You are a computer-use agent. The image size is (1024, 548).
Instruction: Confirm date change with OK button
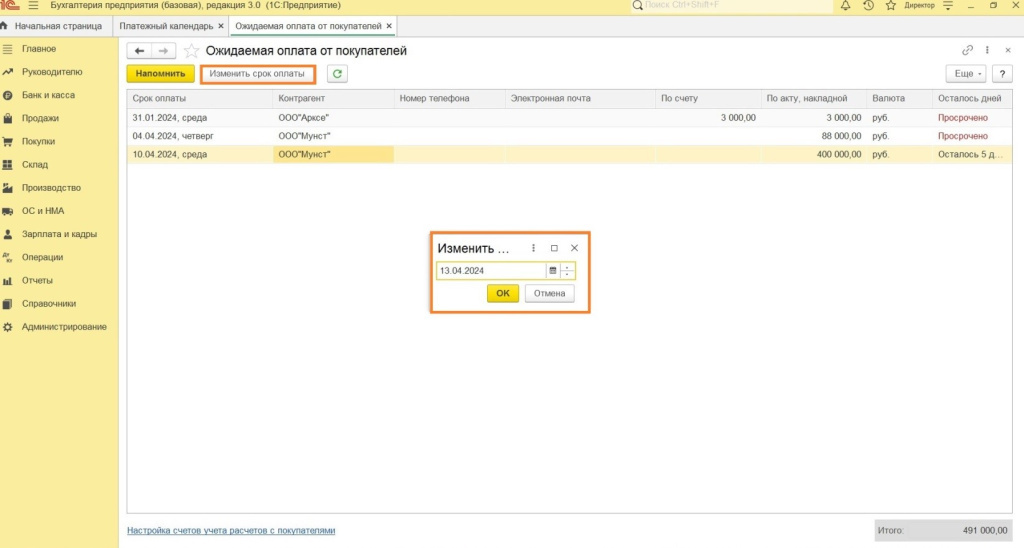tap(503, 294)
